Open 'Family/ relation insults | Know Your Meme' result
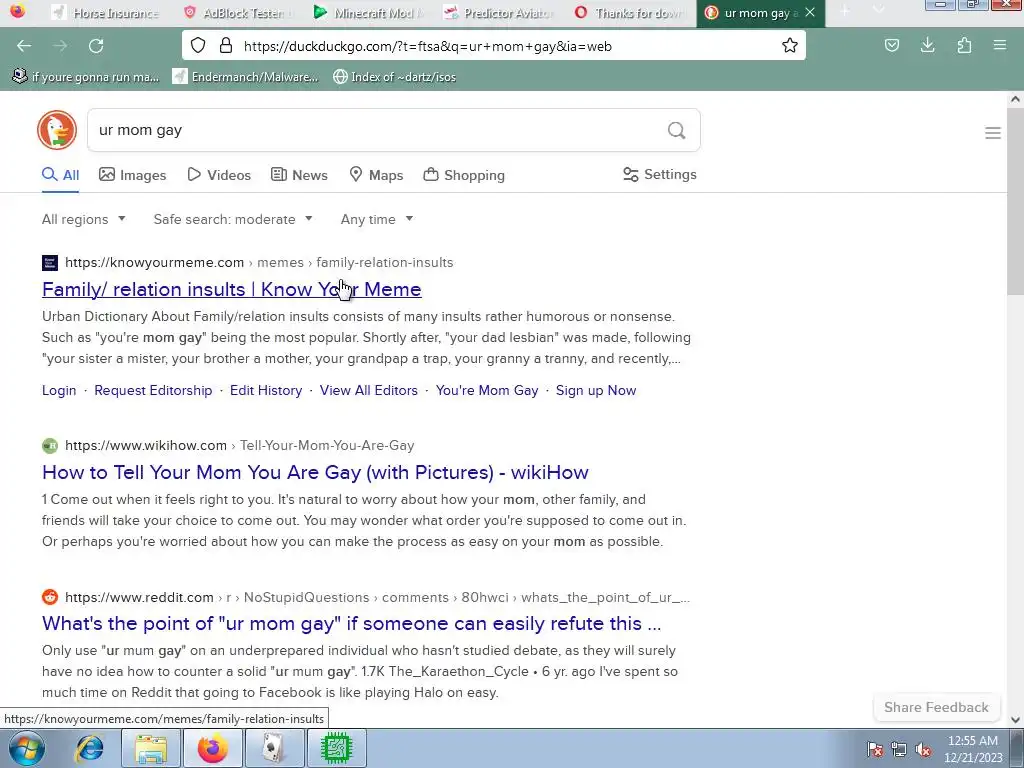1024x768 pixels. (232, 289)
